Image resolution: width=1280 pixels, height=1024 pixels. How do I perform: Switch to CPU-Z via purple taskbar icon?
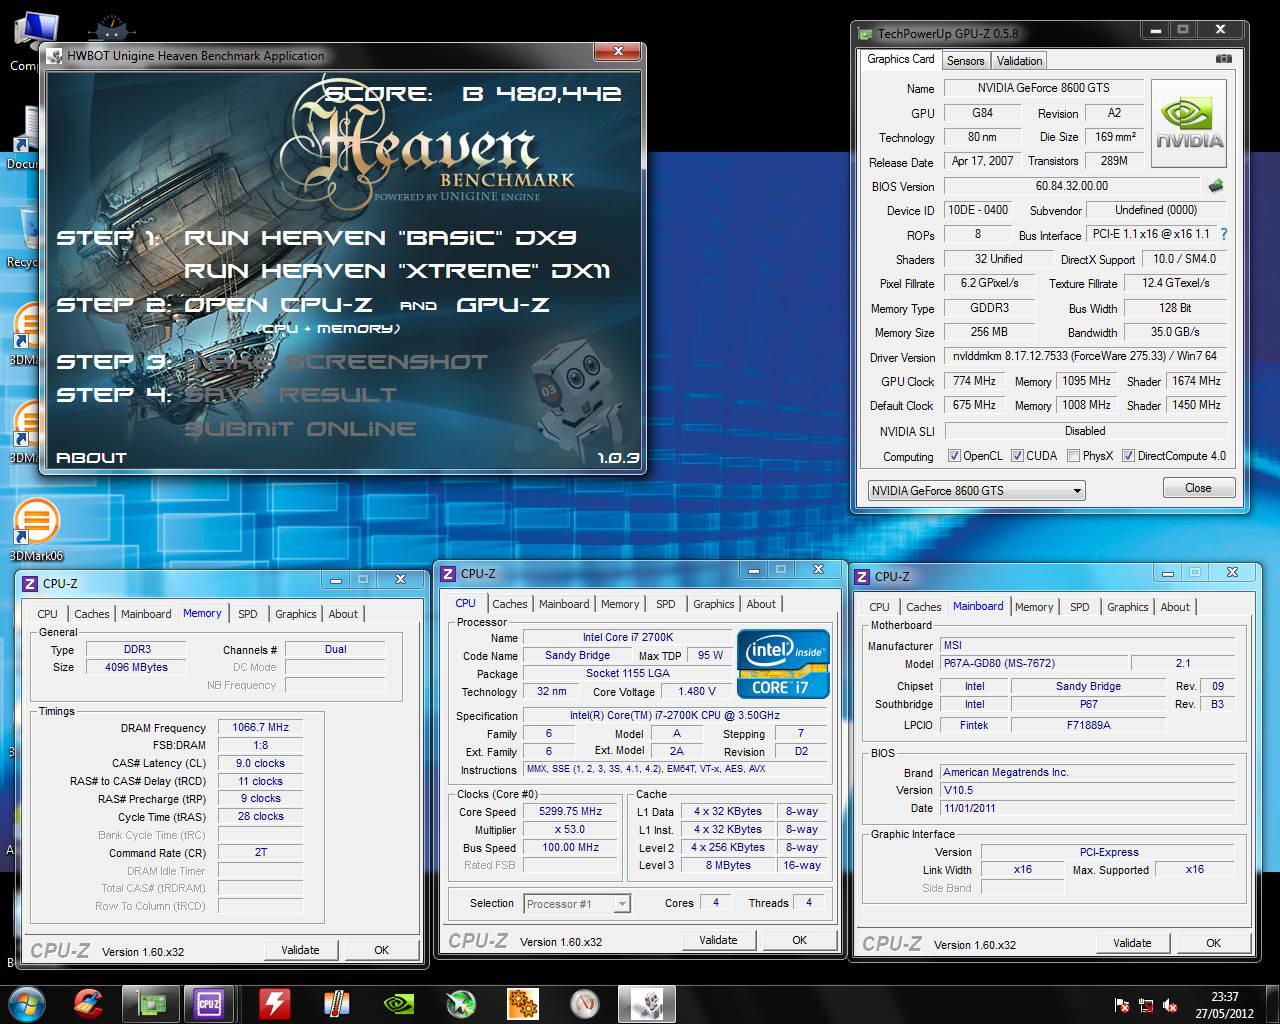(209, 1004)
